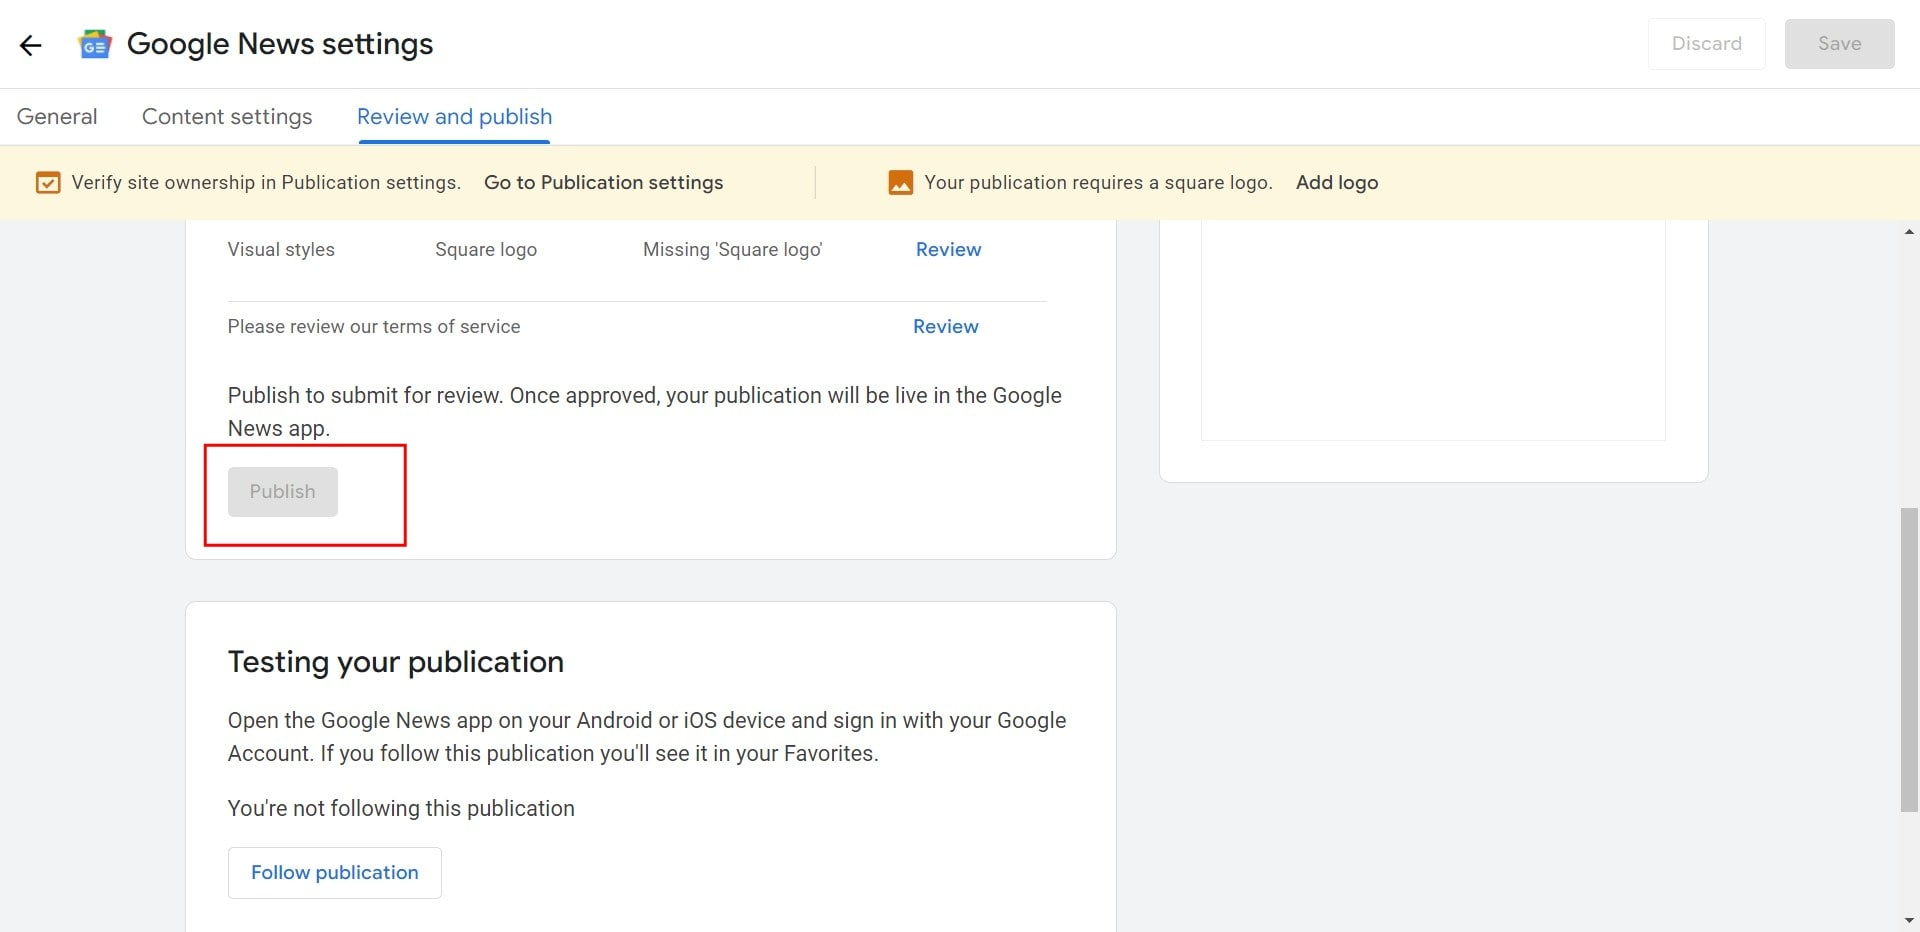The width and height of the screenshot is (1920, 932).
Task: Click the Google News logo icon
Action: pyautogui.click(x=95, y=45)
